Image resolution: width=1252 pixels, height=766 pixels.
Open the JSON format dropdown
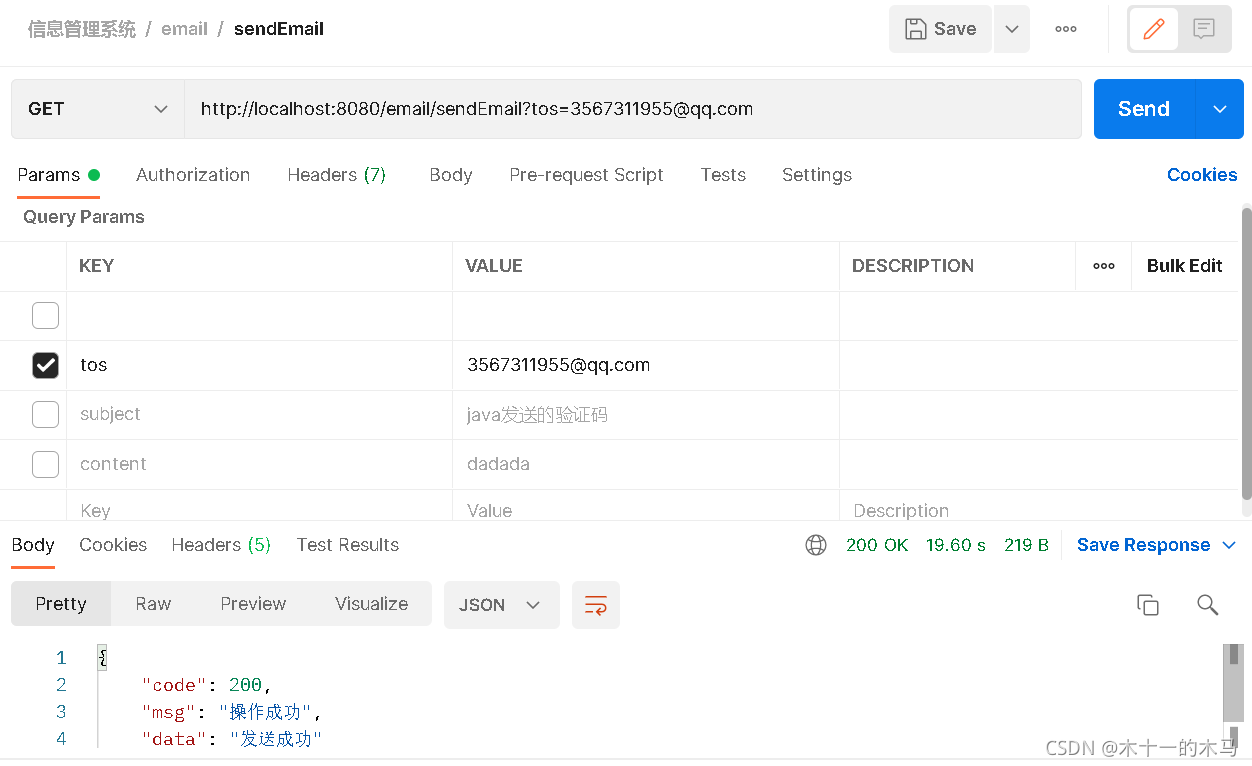click(x=501, y=605)
